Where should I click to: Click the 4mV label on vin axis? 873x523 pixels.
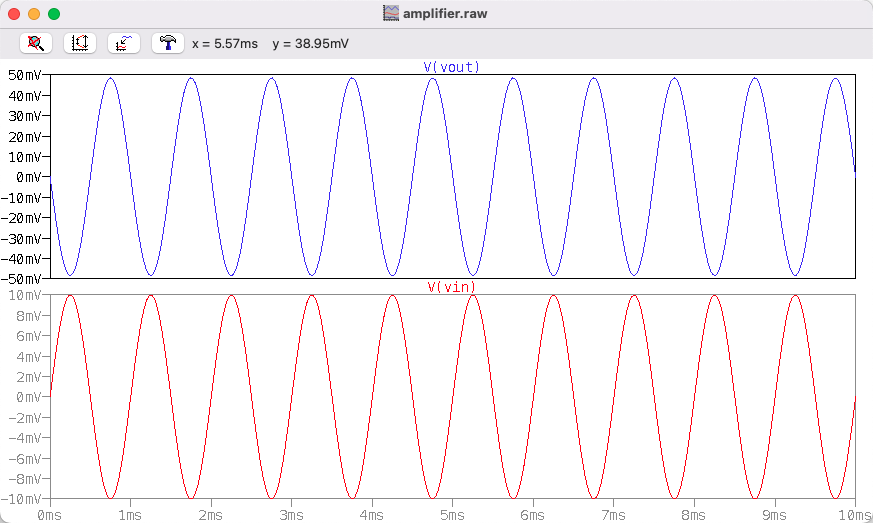28,356
